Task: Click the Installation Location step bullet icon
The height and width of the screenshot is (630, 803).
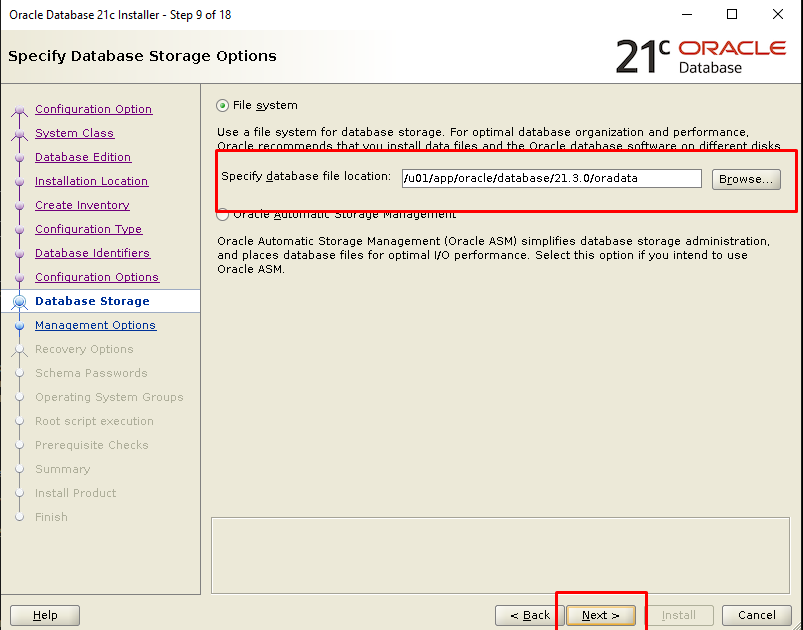Action: pos(19,182)
